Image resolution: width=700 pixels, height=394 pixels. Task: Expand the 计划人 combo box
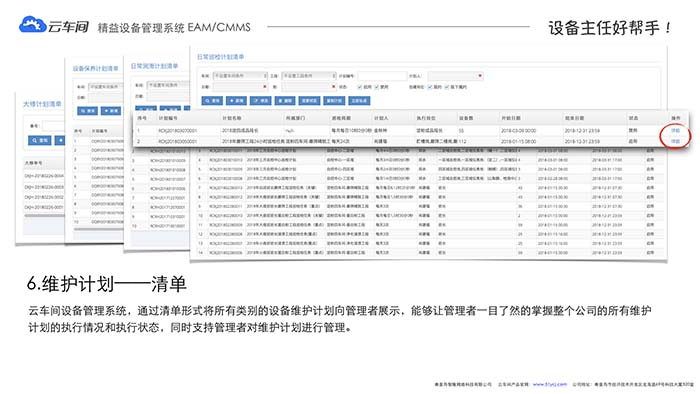tap(456, 76)
